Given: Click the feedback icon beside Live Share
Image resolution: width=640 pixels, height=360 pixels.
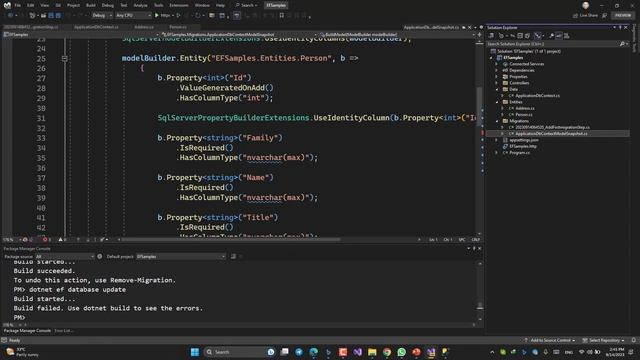Looking at the screenshot, I should click(604, 16).
